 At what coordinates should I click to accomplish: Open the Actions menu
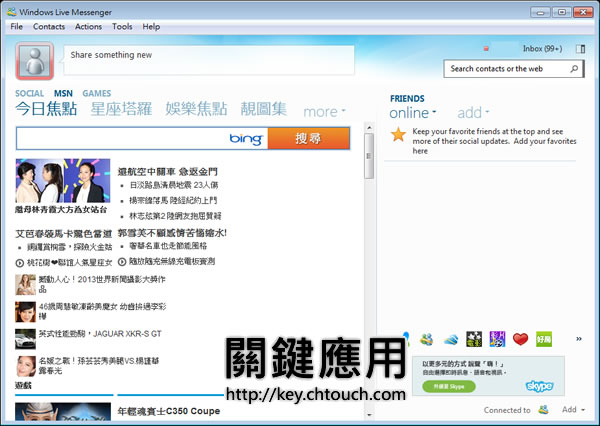(x=88, y=26)
